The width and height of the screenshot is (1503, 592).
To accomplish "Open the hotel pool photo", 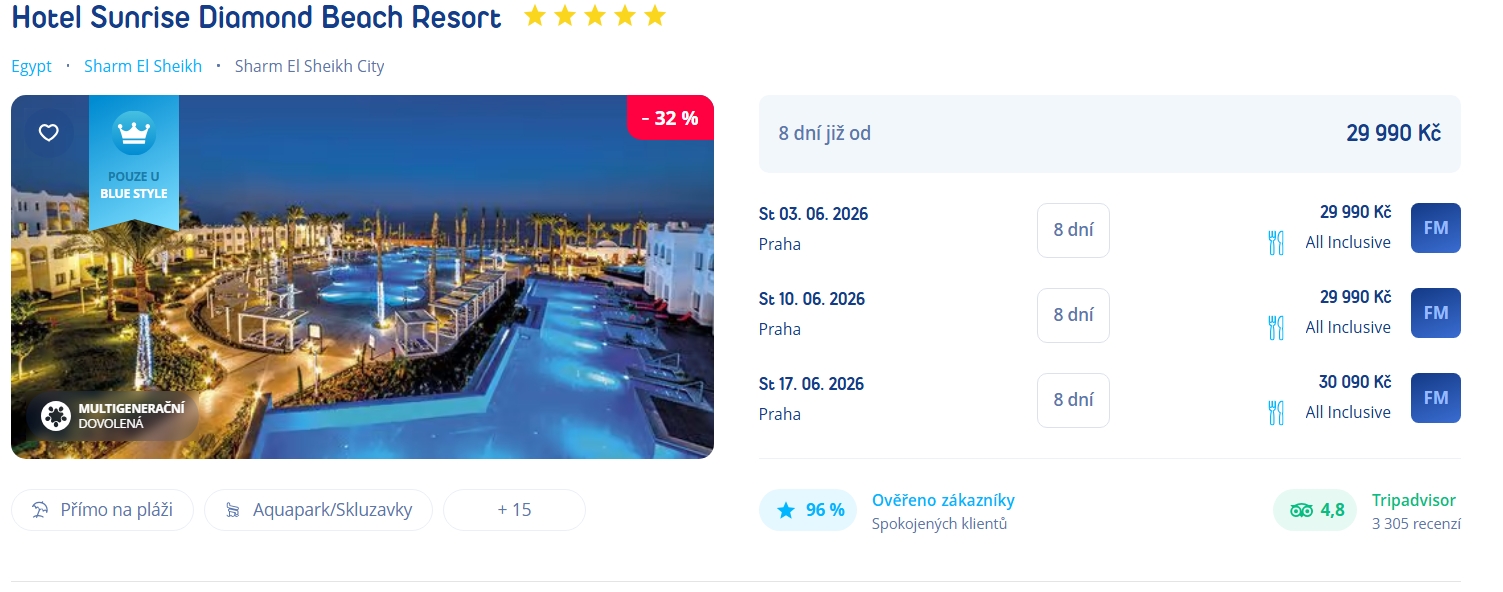I will (400, 300).
